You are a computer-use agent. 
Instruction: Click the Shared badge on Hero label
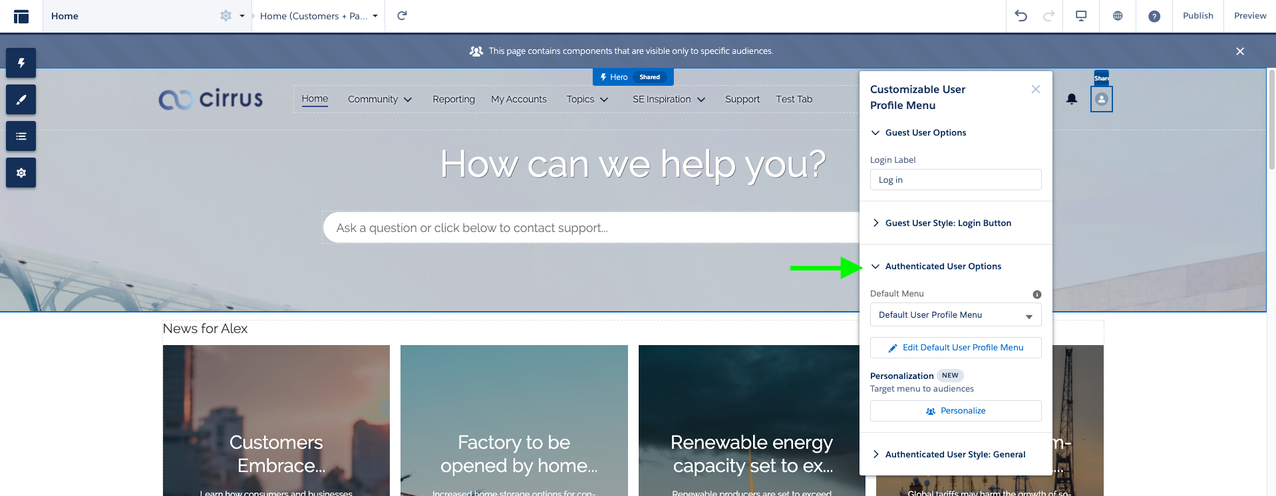pyautogui.click(x=650, y=77)
